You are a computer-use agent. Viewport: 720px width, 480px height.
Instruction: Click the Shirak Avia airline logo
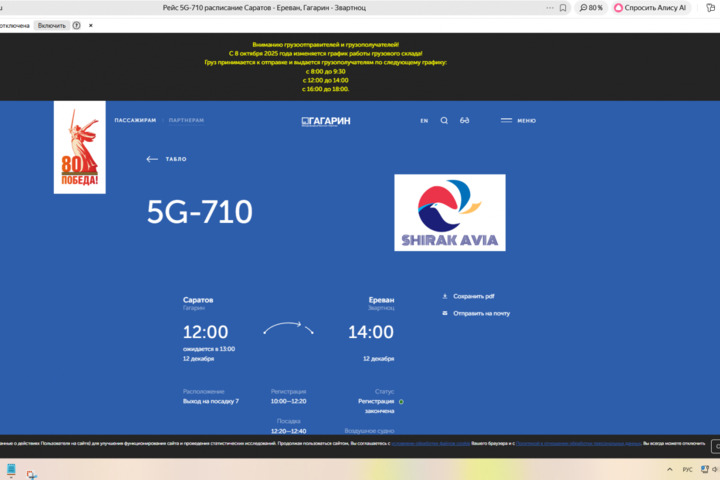(x=449, y=212)
